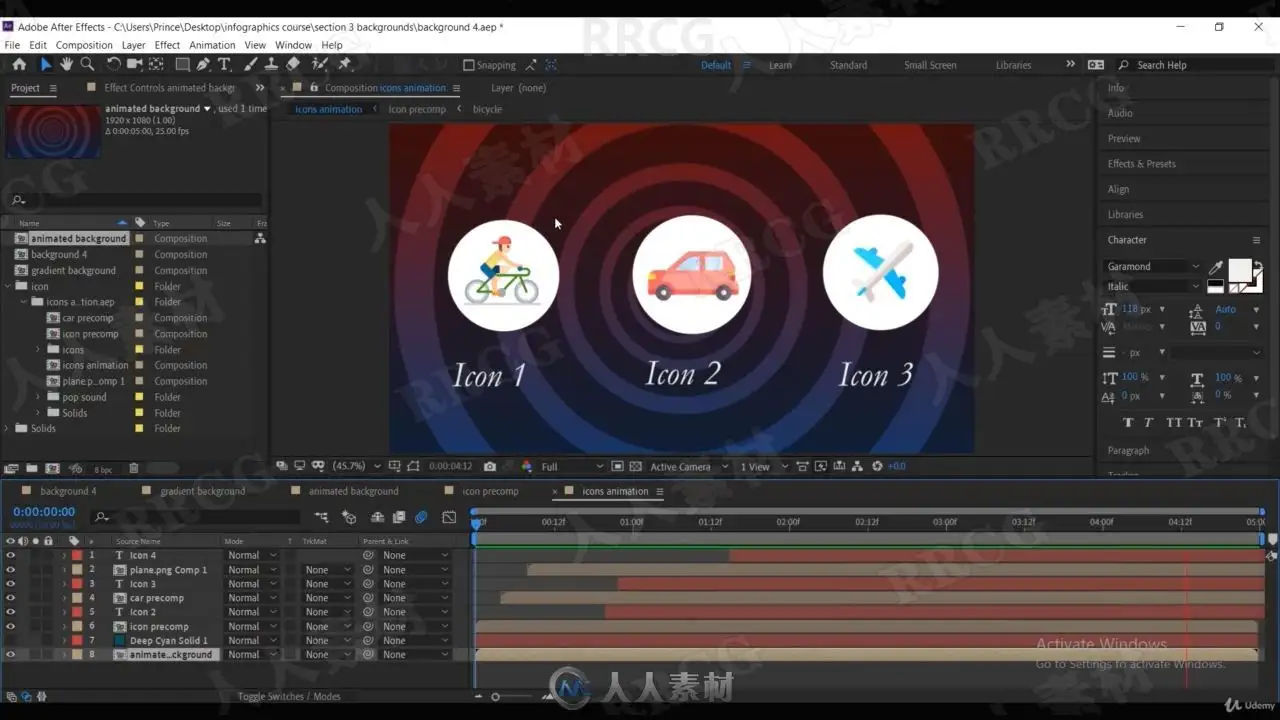Select the Roto Brush tool

(x=320, y=64)
